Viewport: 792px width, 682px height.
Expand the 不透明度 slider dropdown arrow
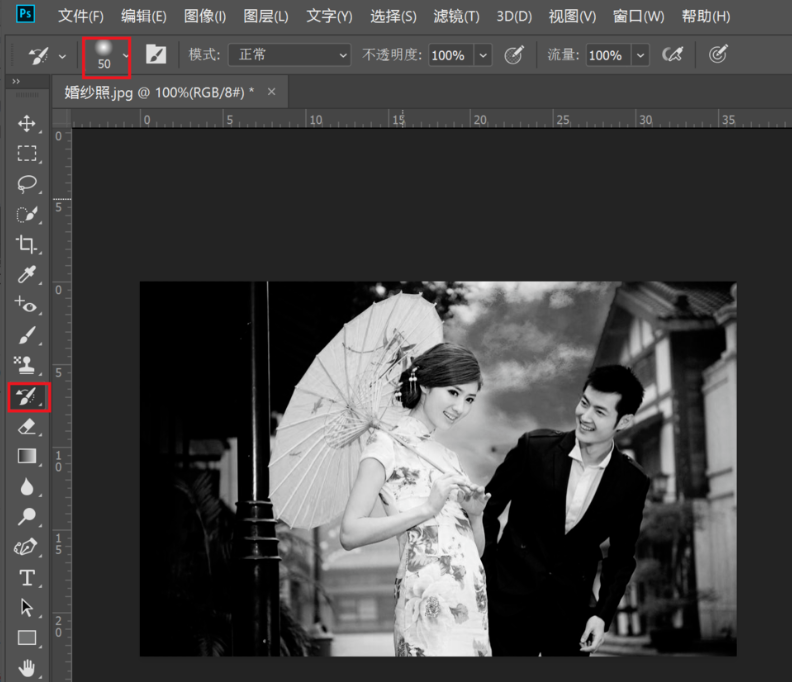(x=483, y=55)
